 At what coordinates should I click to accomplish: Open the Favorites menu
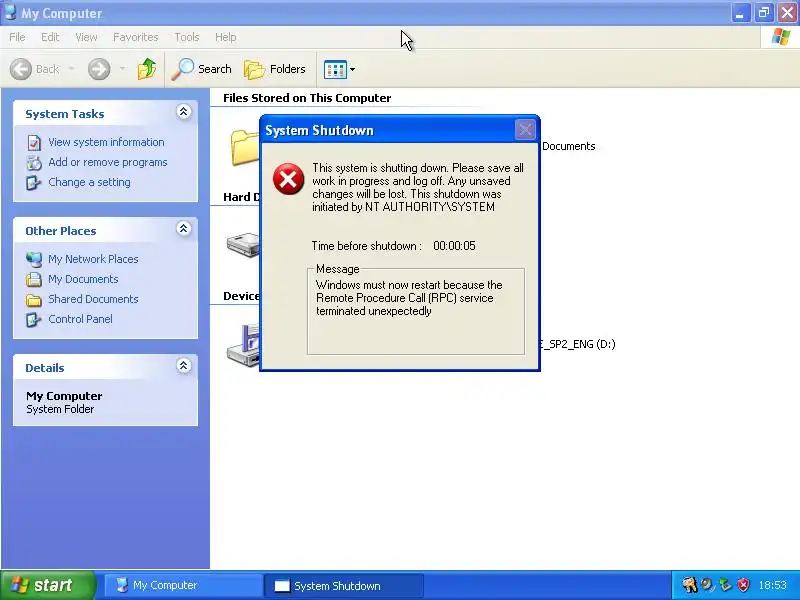[136, 37]
